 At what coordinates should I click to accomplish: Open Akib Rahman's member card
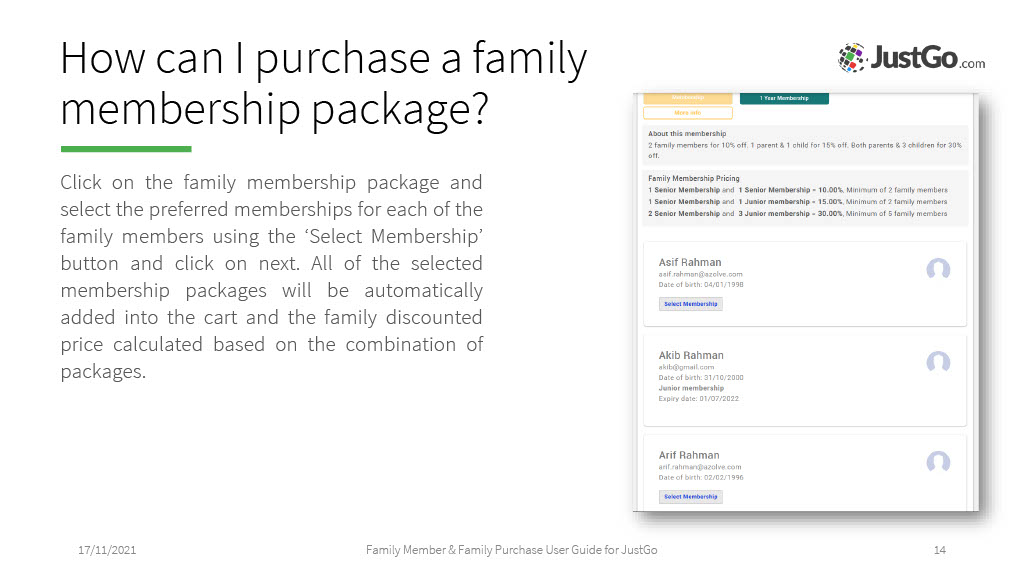pos(805,381)
